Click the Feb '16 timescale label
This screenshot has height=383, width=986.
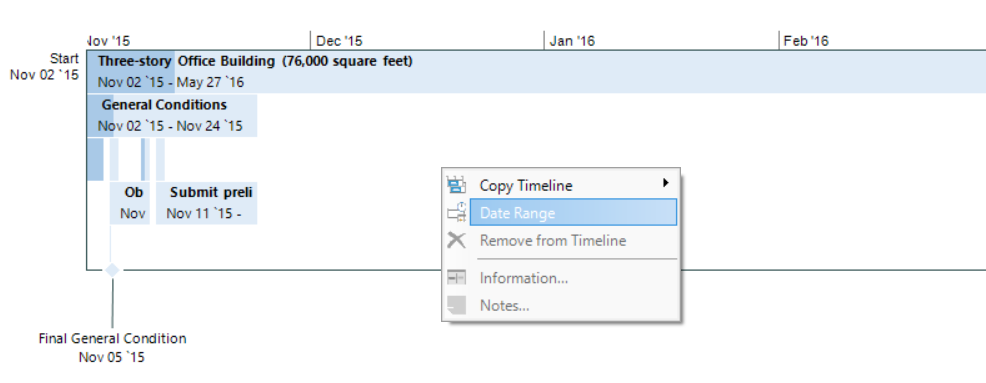806,41
